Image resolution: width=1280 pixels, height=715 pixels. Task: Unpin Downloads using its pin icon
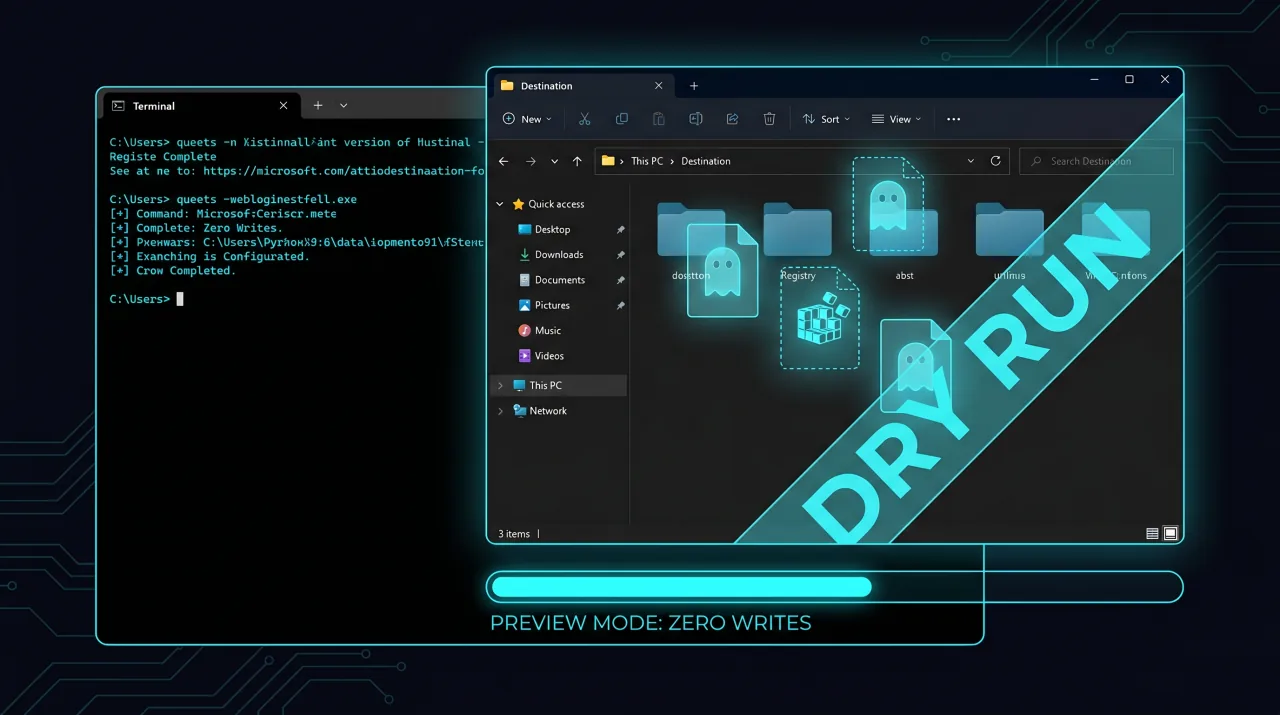tap(621, 255)
